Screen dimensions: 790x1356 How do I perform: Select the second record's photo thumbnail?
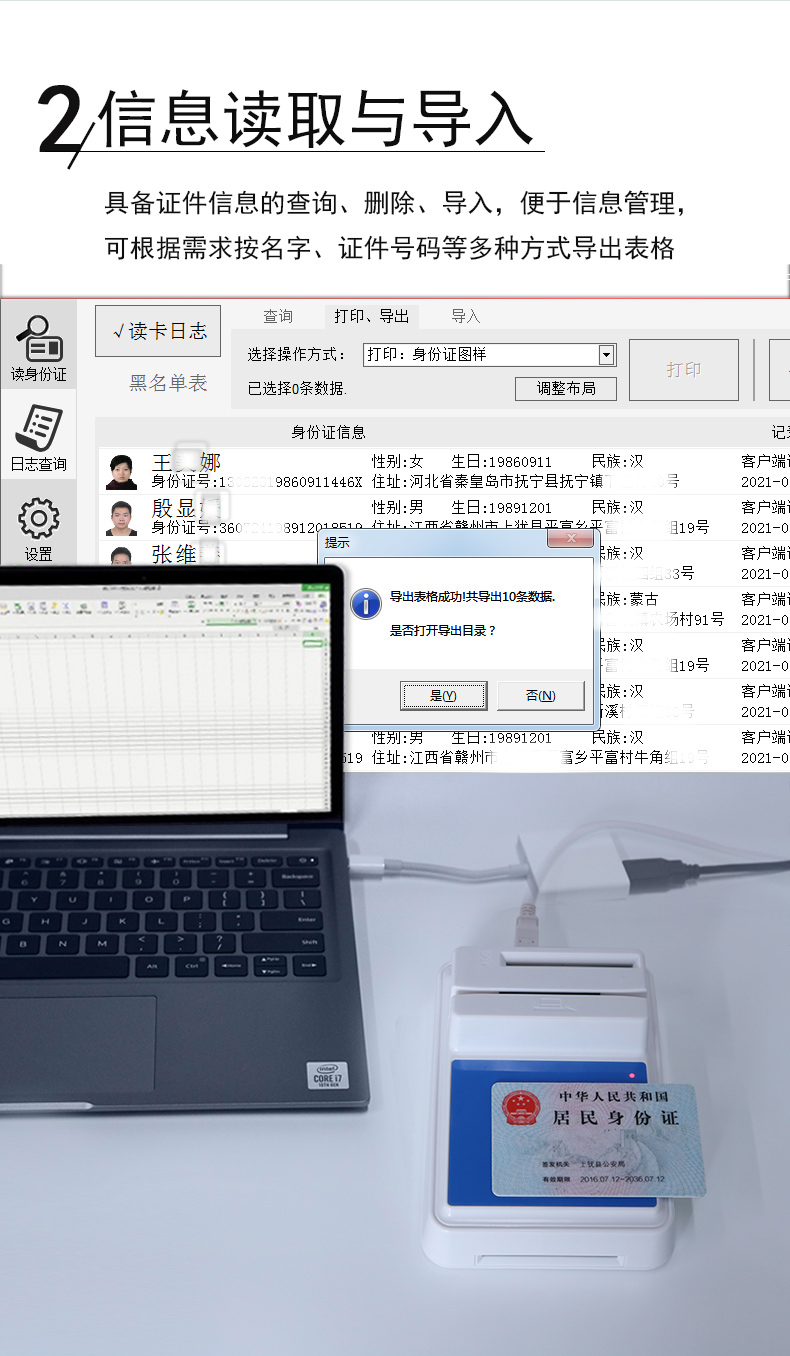point(122,517)
